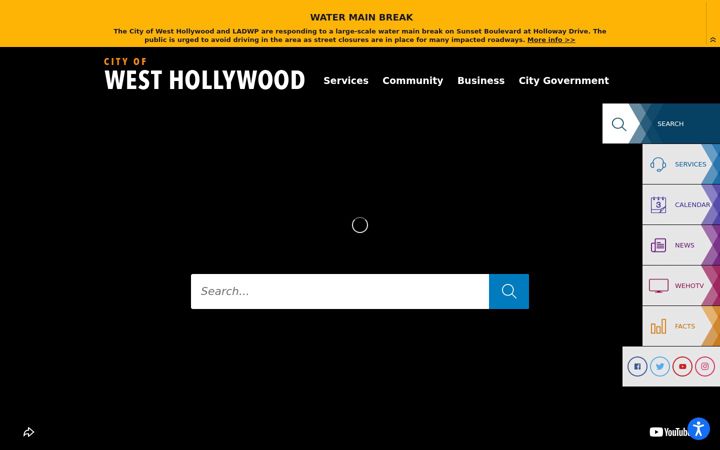Click the Facts bar chart icon
Screen dimensions: 720x450
(658, 326)
